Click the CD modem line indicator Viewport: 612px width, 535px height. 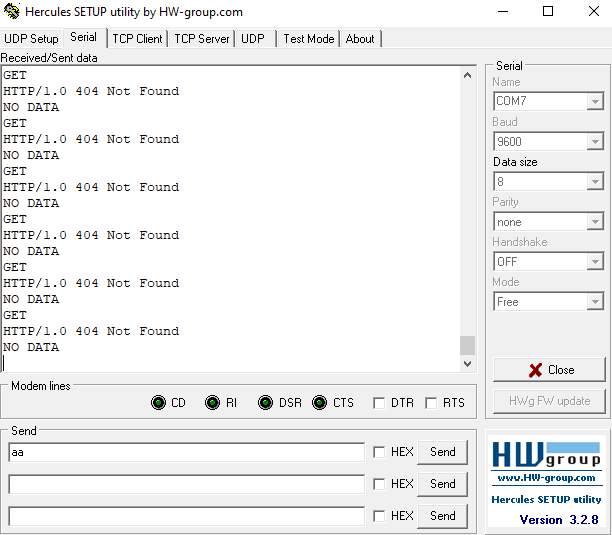point(158,403)
